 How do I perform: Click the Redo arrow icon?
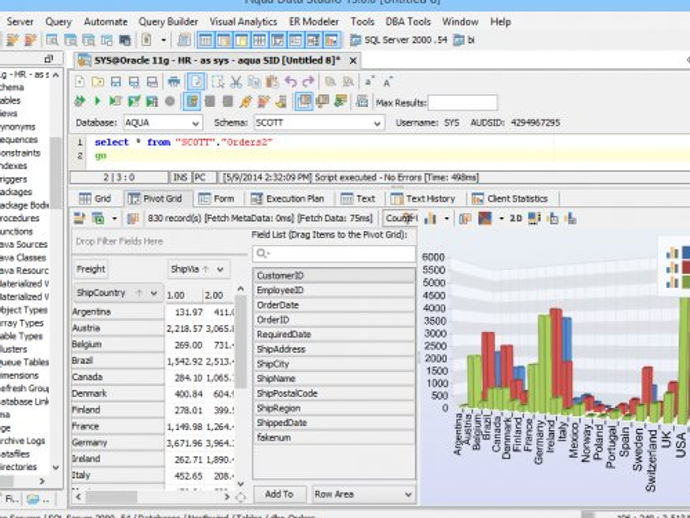pyautogui.click(x=308, y=82)
